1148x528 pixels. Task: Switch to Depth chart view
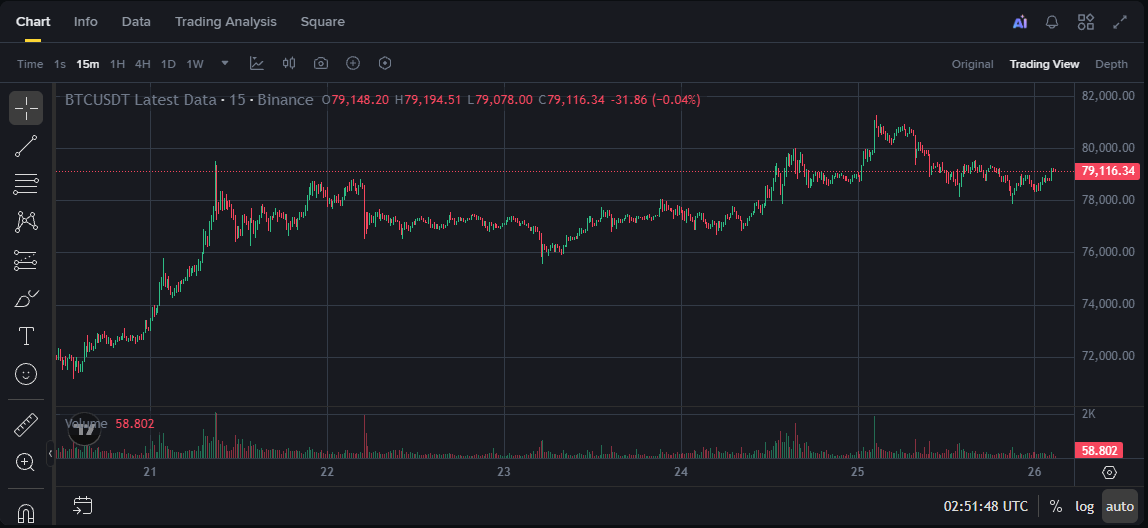[1111, 64]
